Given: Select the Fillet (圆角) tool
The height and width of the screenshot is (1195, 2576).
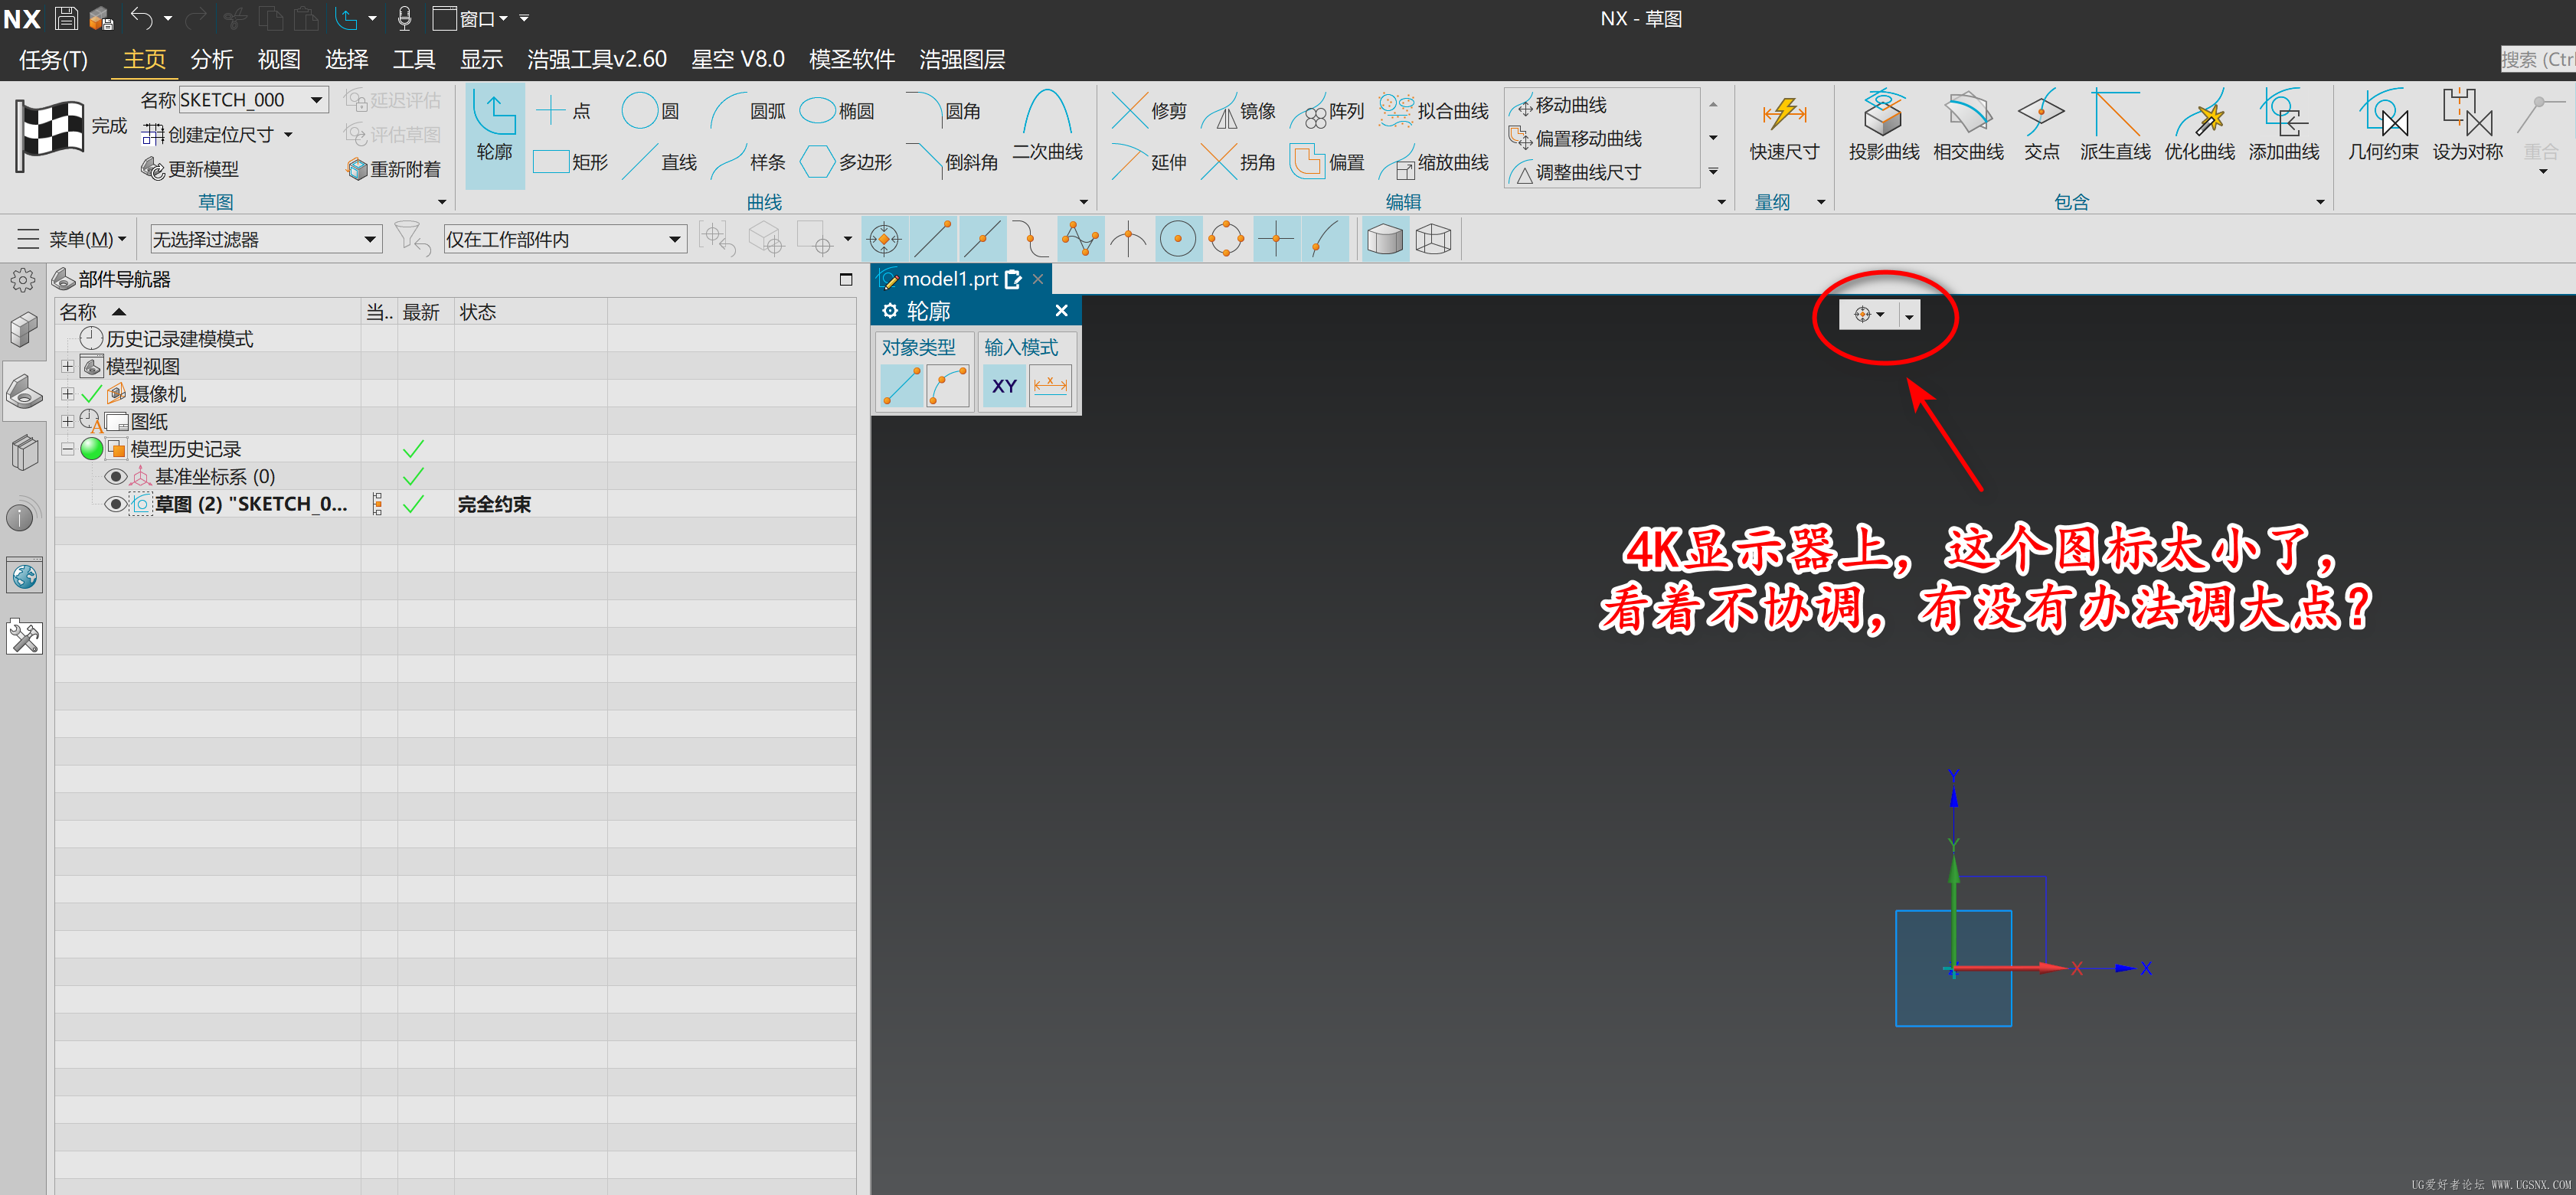Looking at the screenshot, I should 944,110.
